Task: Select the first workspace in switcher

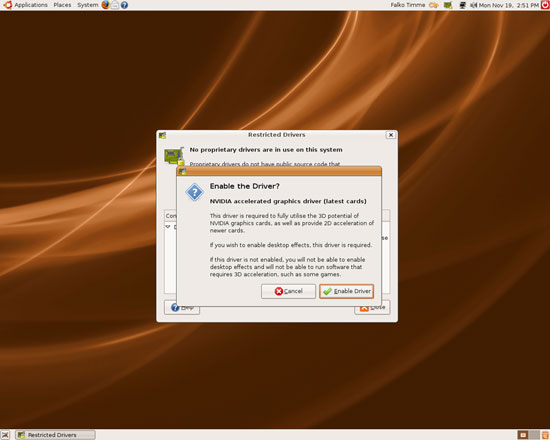Action: 523,435
